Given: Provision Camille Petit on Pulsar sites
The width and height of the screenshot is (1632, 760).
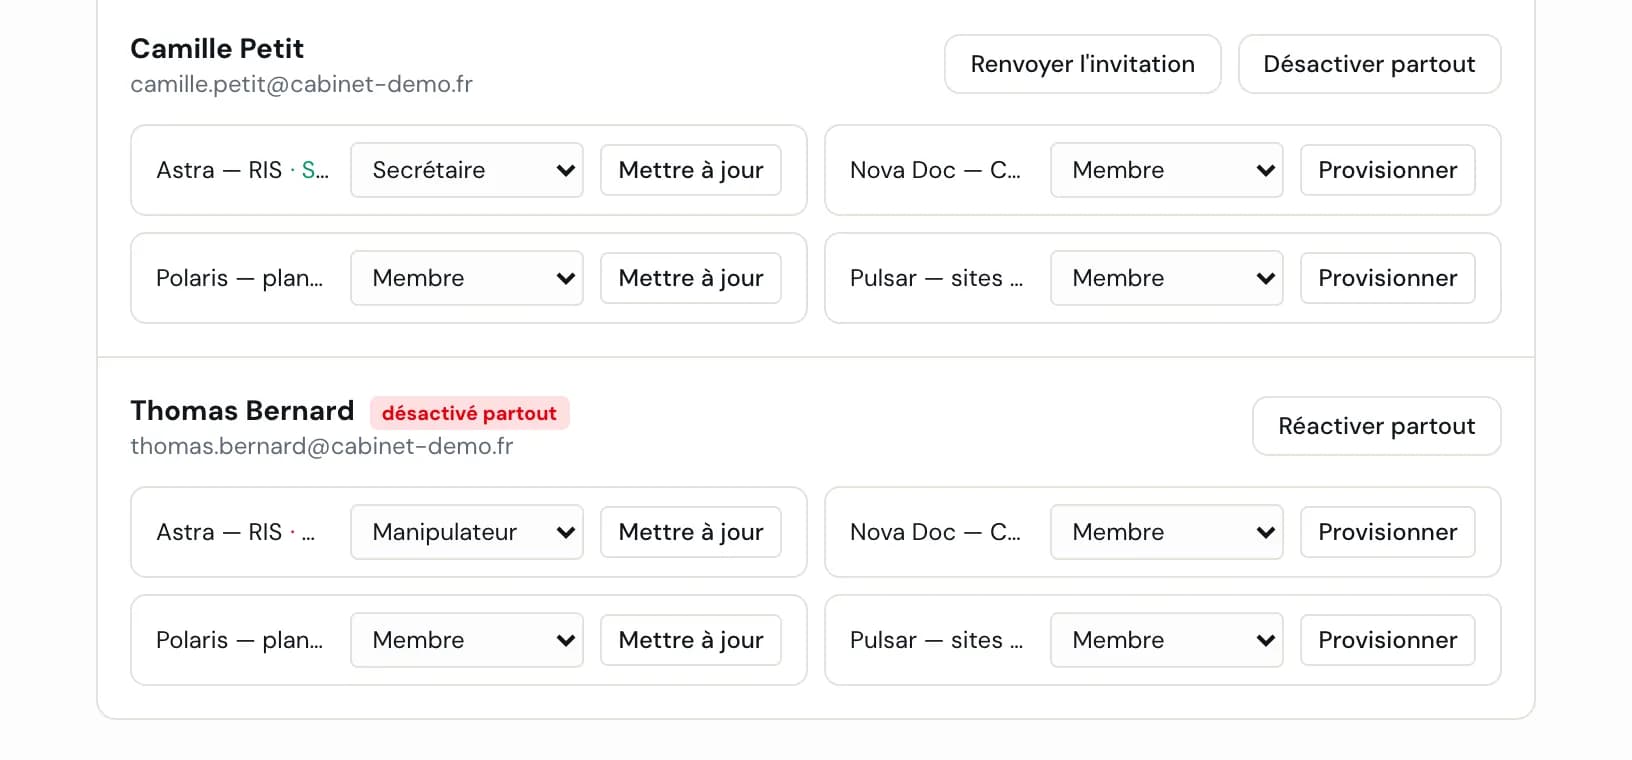Looking at the screenshot, I should click(x=1388, y=278).
